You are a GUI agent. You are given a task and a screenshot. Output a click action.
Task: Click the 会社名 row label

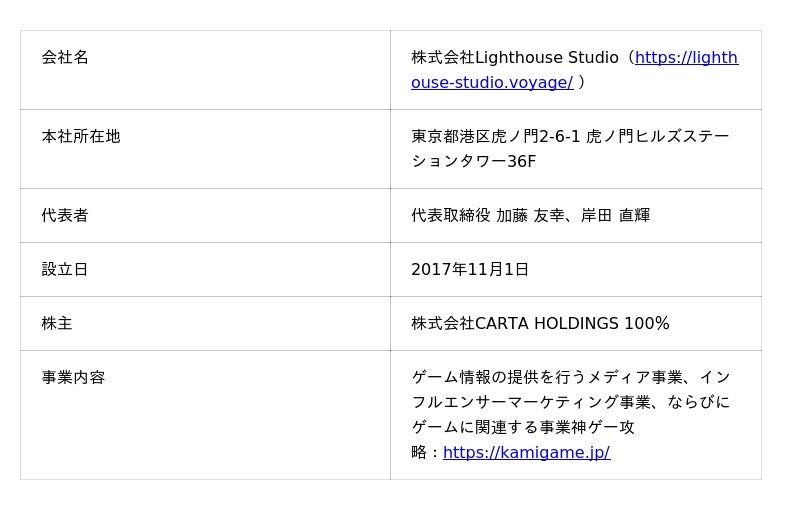coord(65,58)
